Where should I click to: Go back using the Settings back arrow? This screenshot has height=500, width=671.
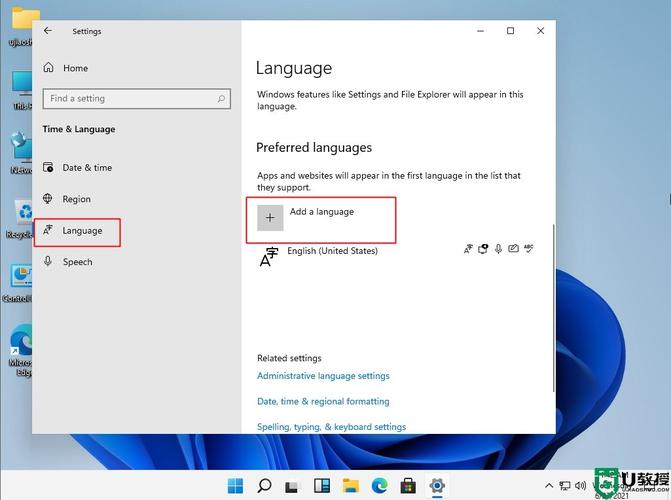pyautogui.click(x=48, y=31)
